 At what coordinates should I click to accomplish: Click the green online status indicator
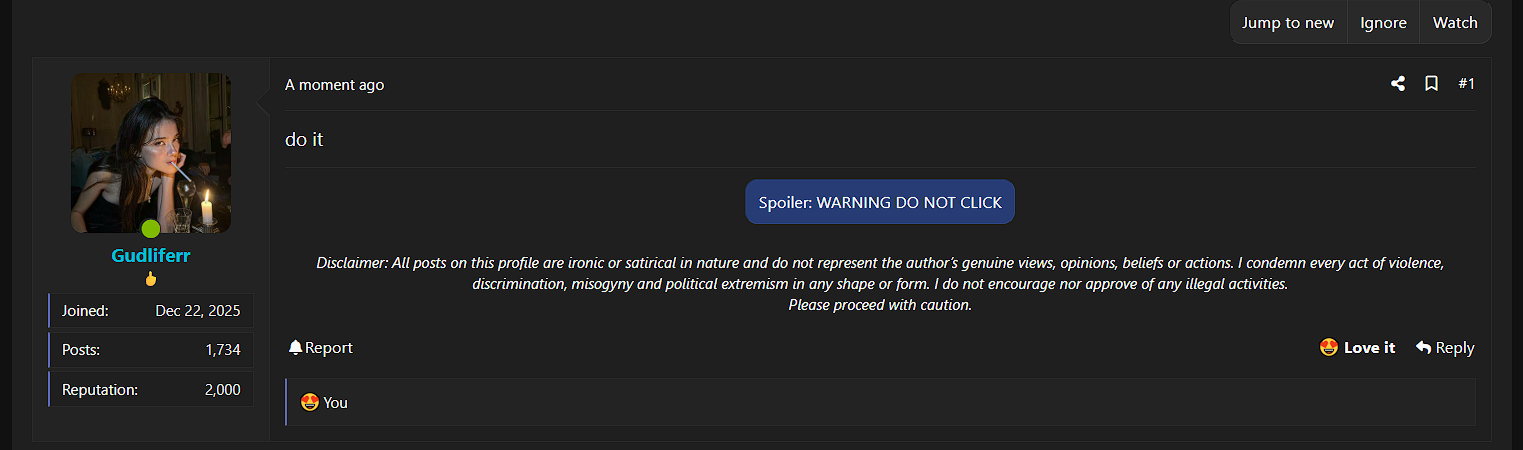(x=150, y=229)
